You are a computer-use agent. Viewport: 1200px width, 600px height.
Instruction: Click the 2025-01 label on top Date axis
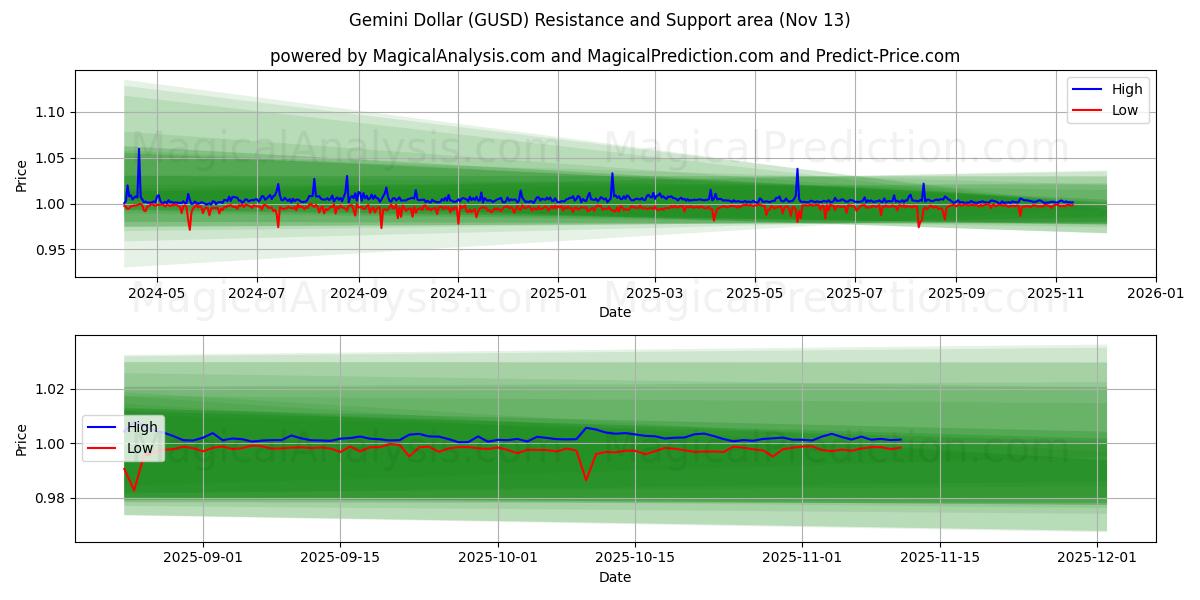[x=561, y=293]
